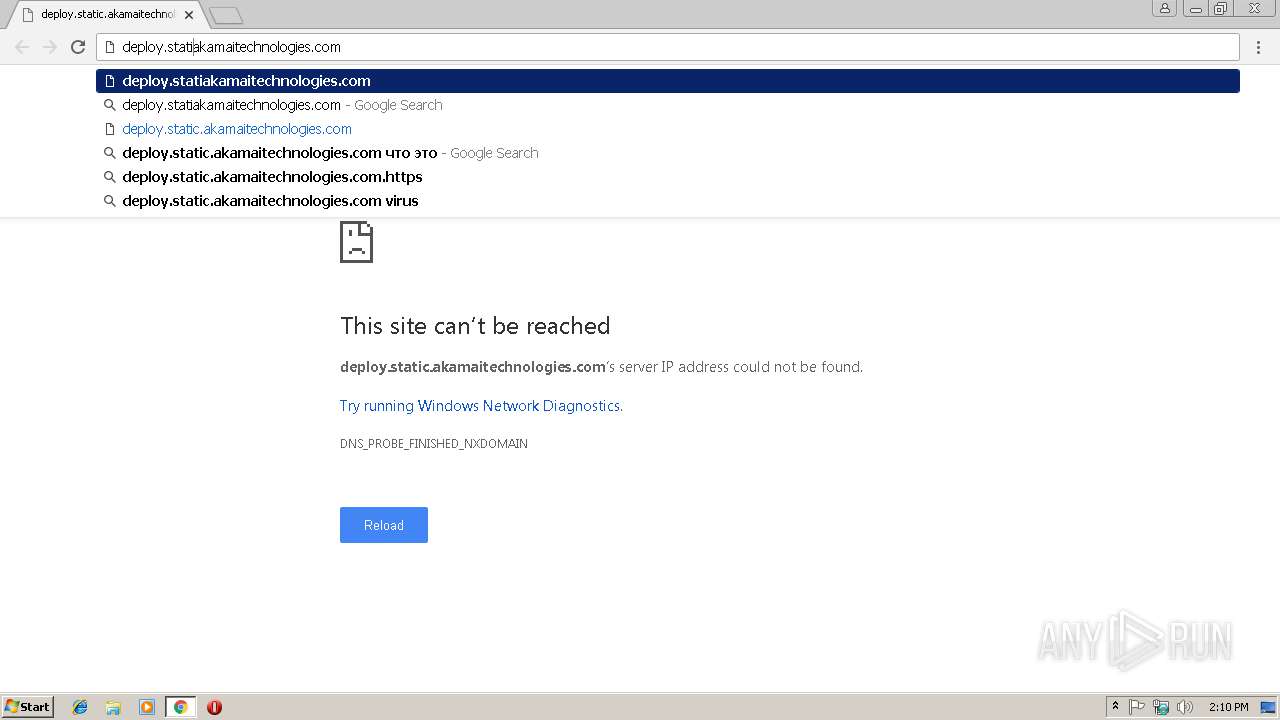Open Windows Media Player from taskbar

[x=147, y=707]
